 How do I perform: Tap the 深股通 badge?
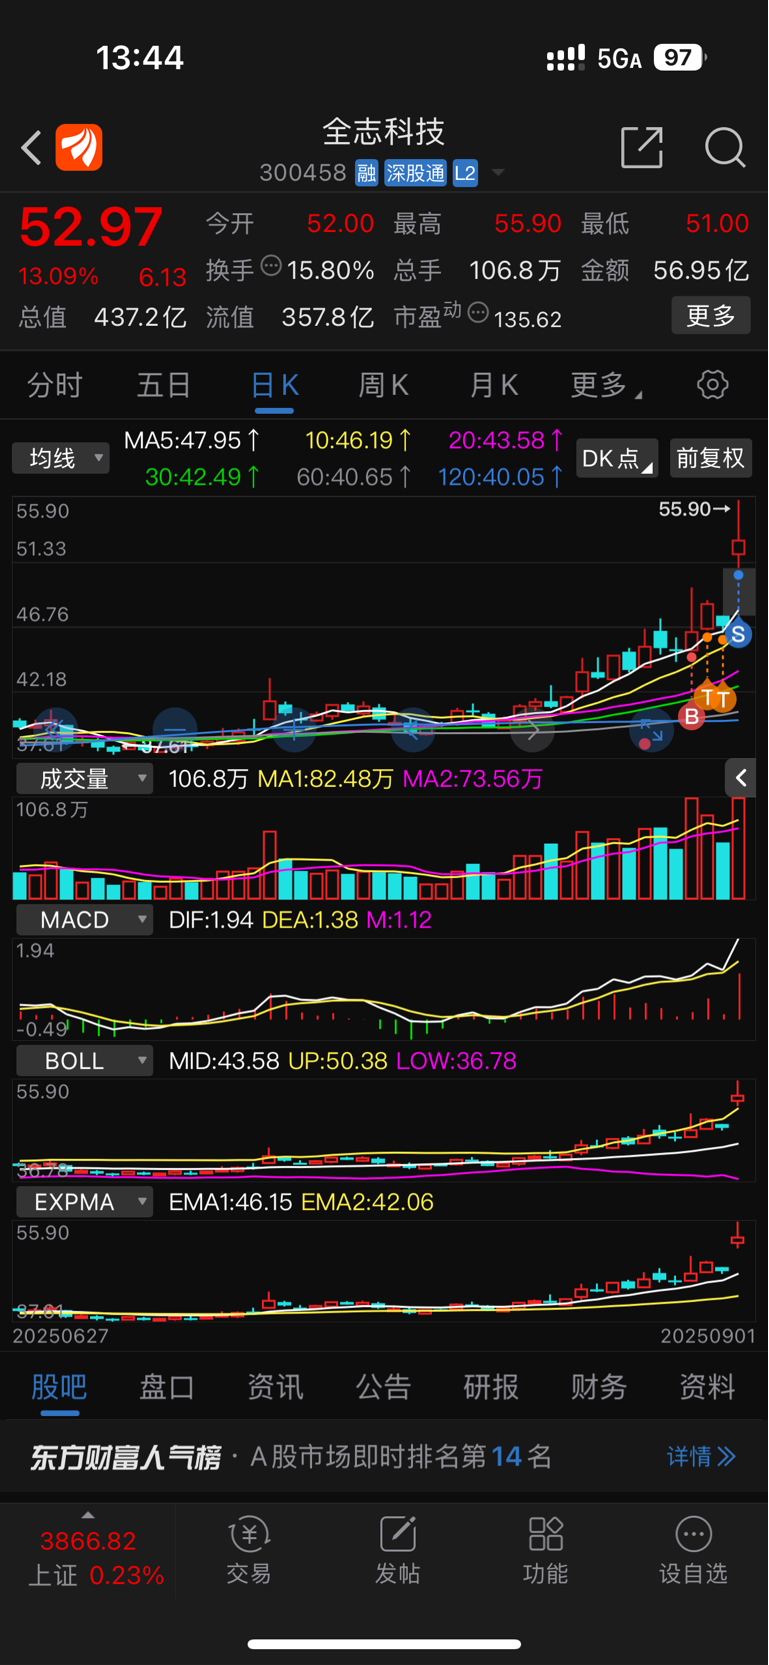415,173
